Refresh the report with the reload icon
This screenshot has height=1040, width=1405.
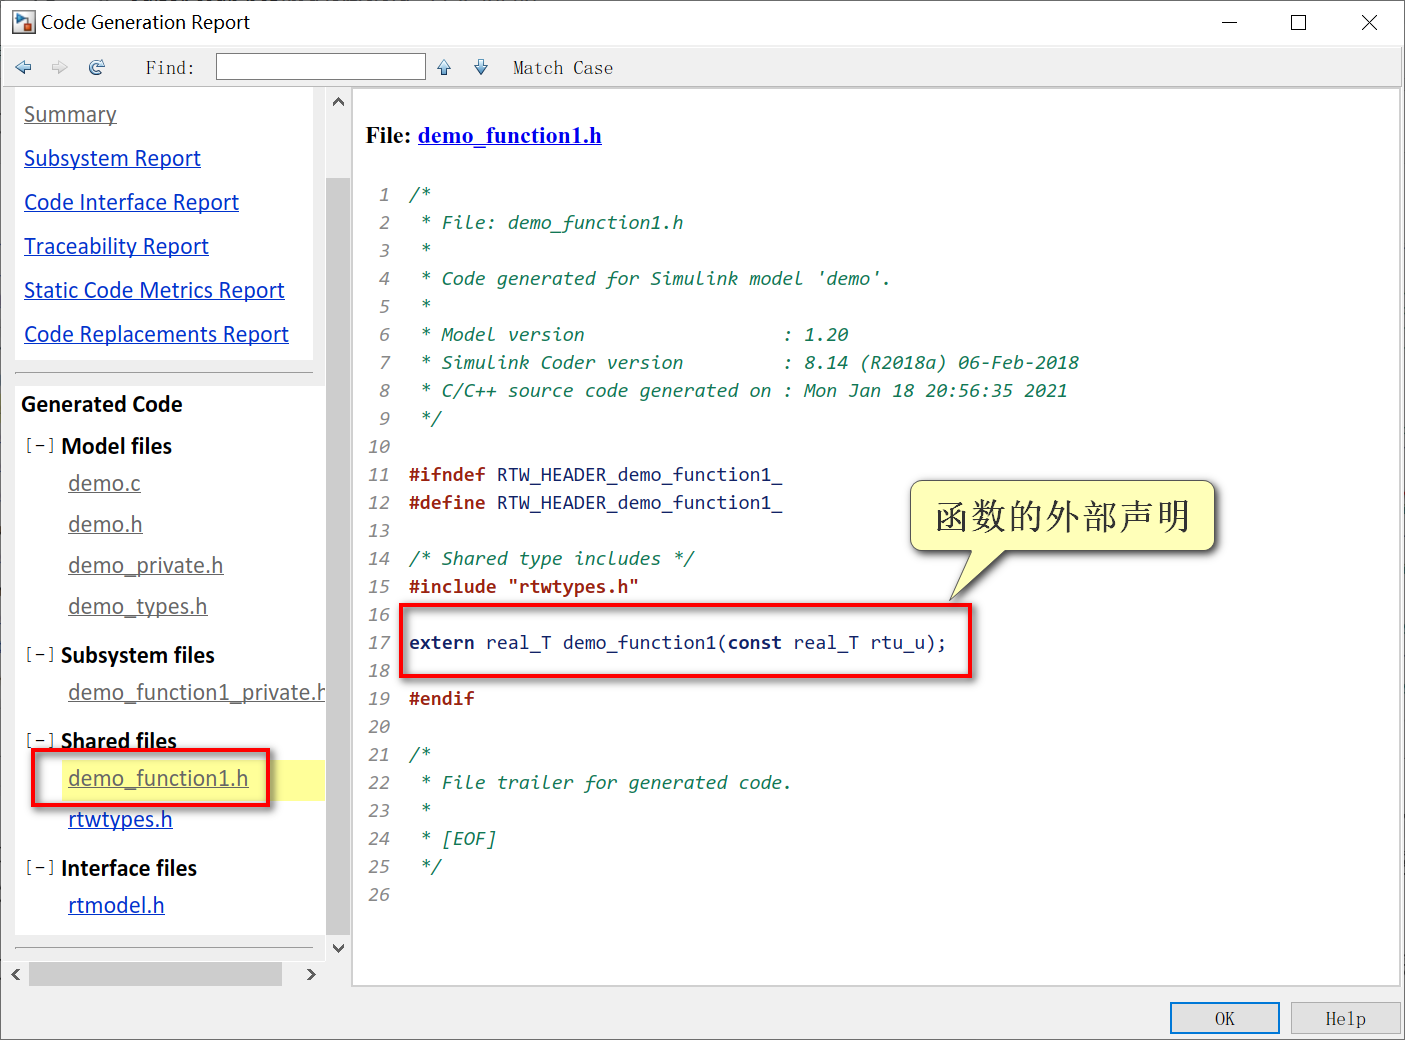click(x=96, y=67)
